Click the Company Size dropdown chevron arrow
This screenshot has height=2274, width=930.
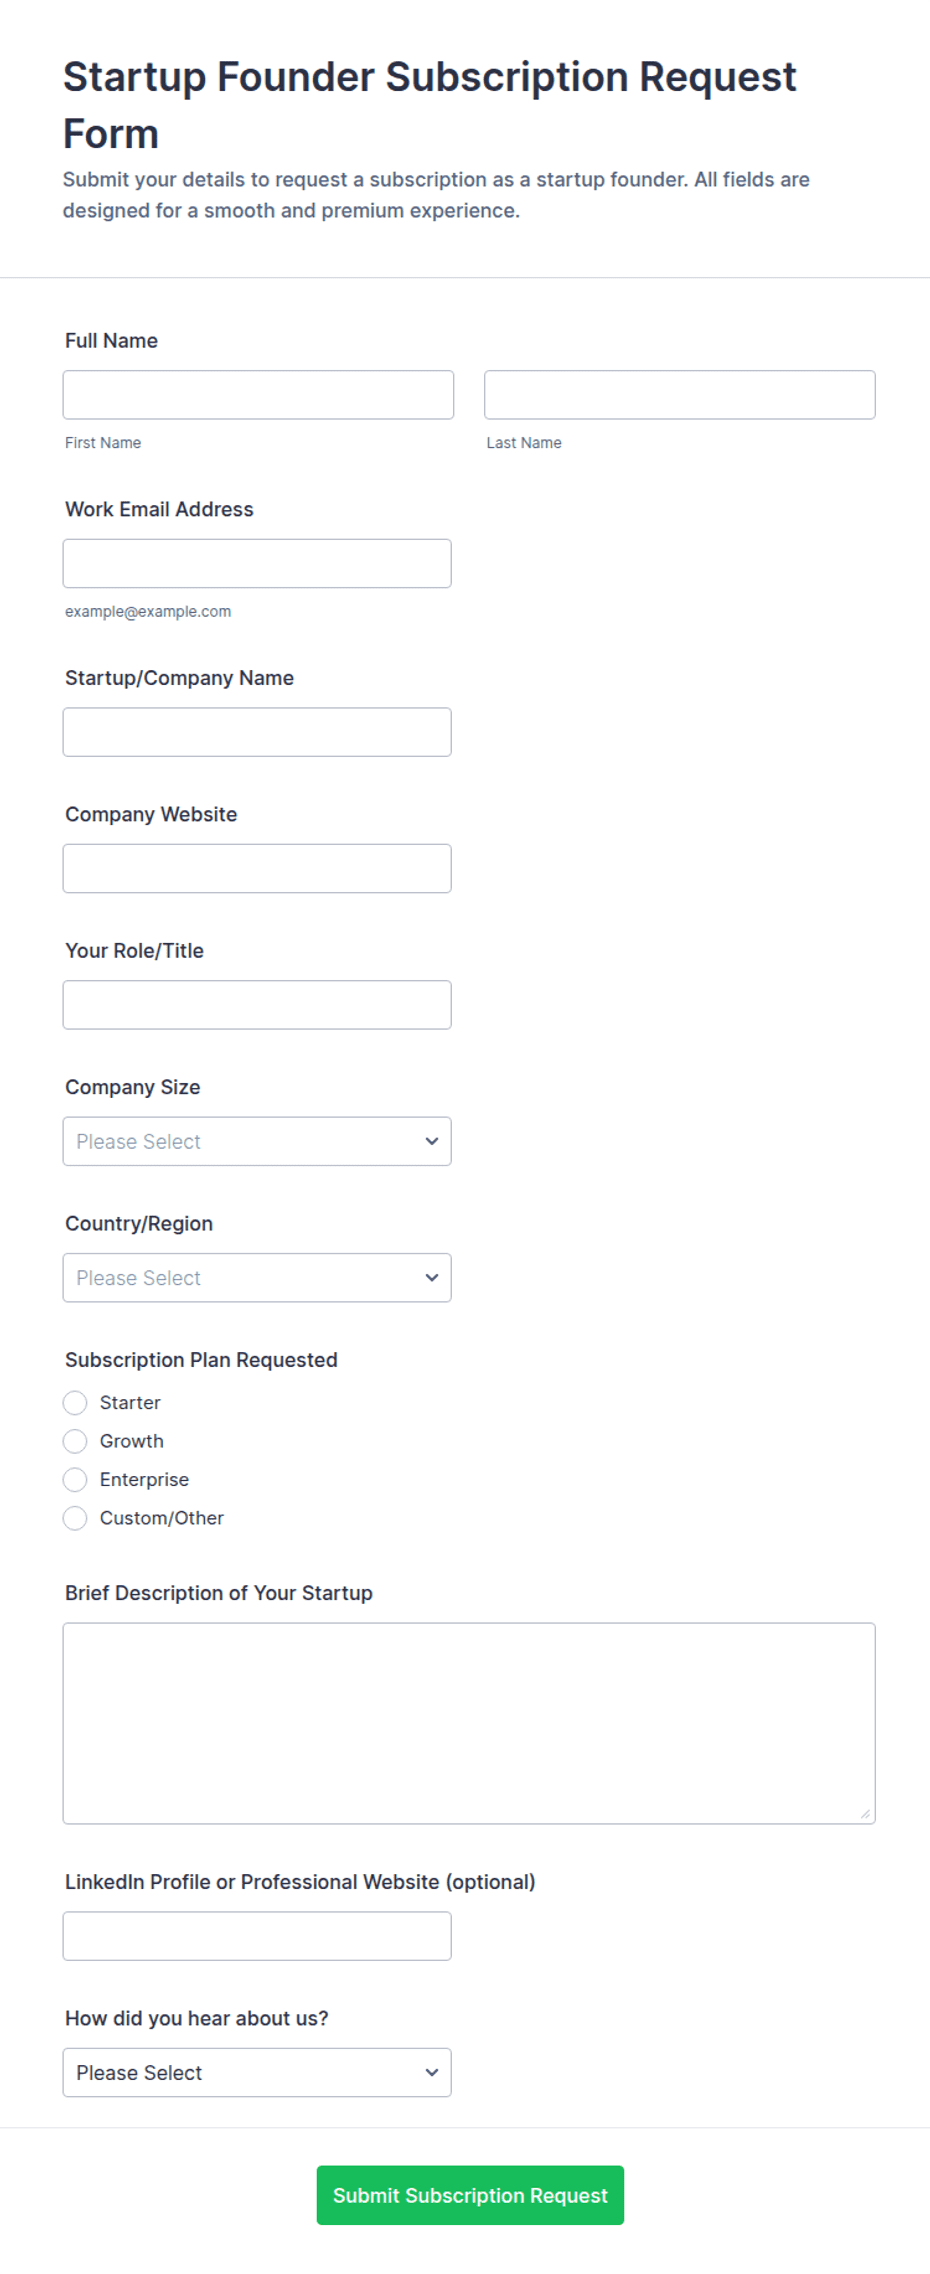click(x=432, y=1142)
